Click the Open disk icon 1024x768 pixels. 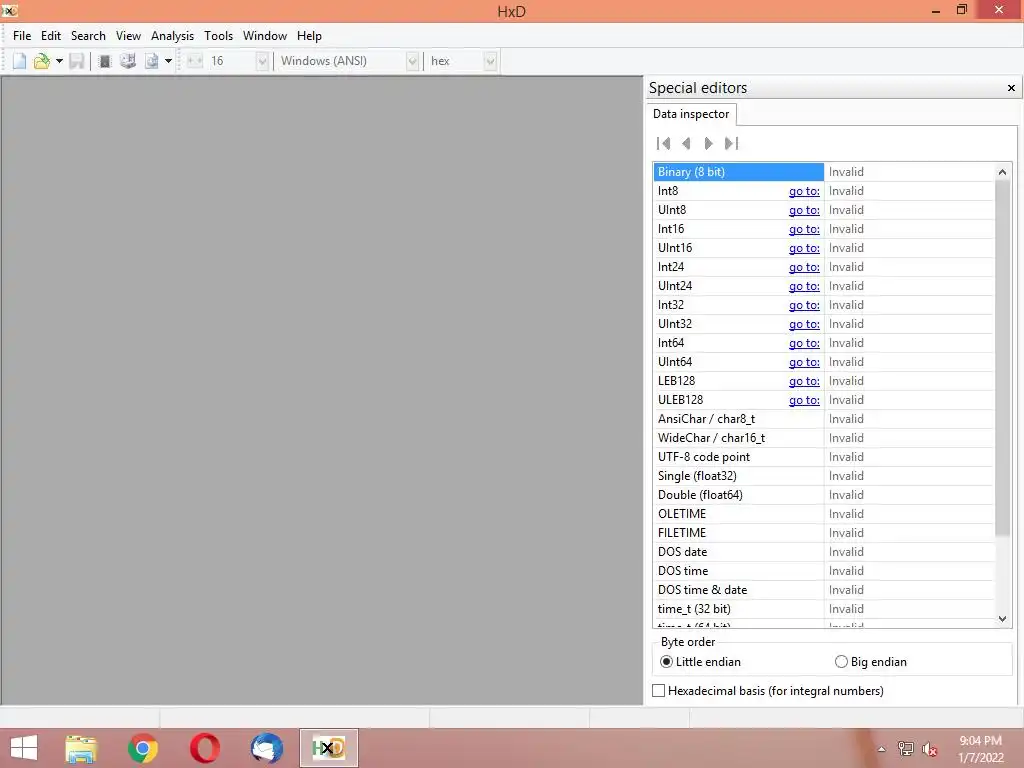point(128,61)
